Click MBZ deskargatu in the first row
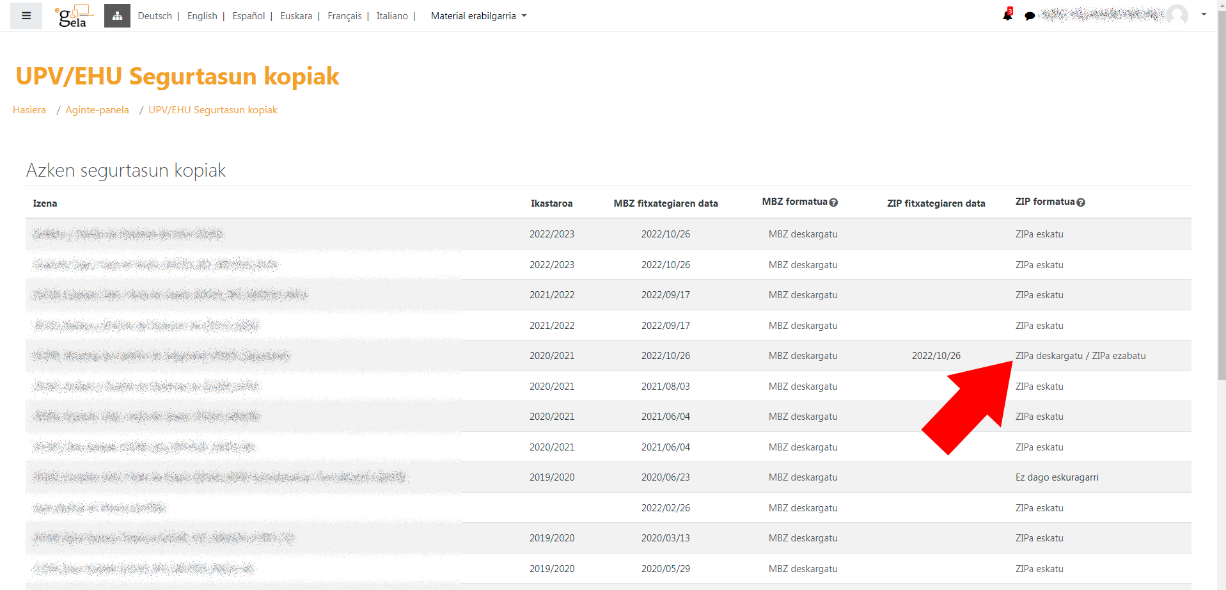 point(802,234)
